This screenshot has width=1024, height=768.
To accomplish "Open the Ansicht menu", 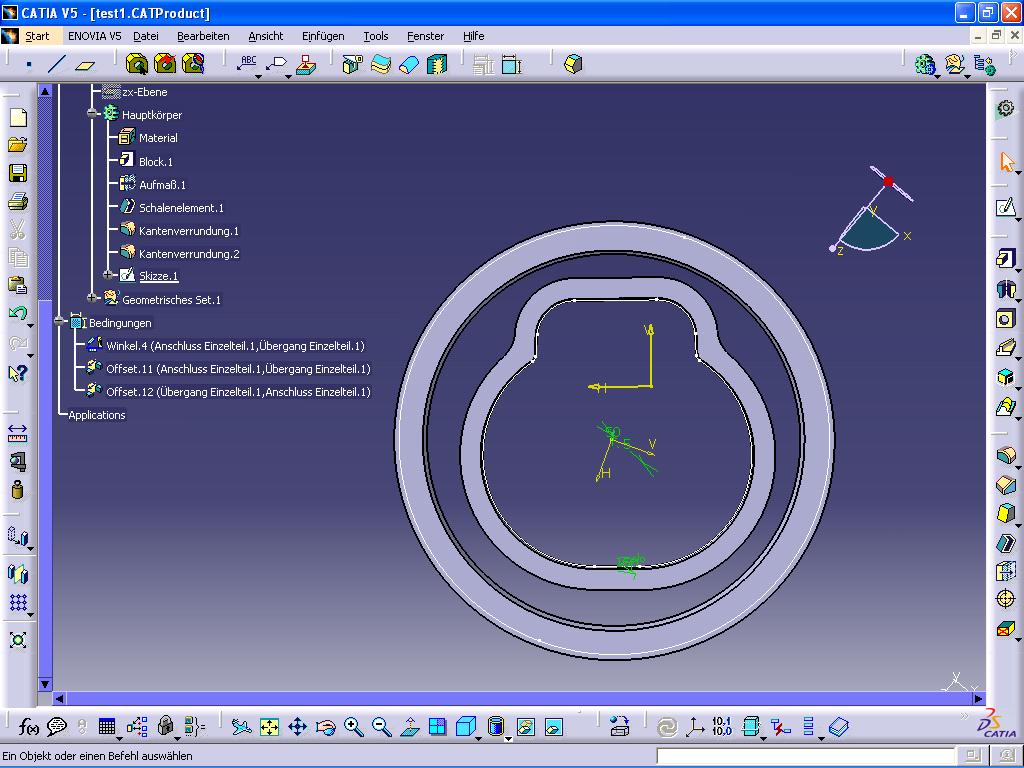I will click(266, 37).
